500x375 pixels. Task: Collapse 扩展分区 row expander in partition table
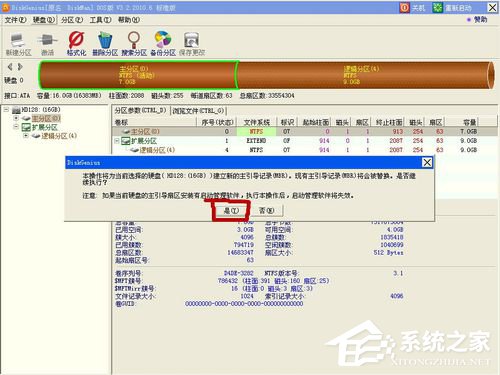117,141
